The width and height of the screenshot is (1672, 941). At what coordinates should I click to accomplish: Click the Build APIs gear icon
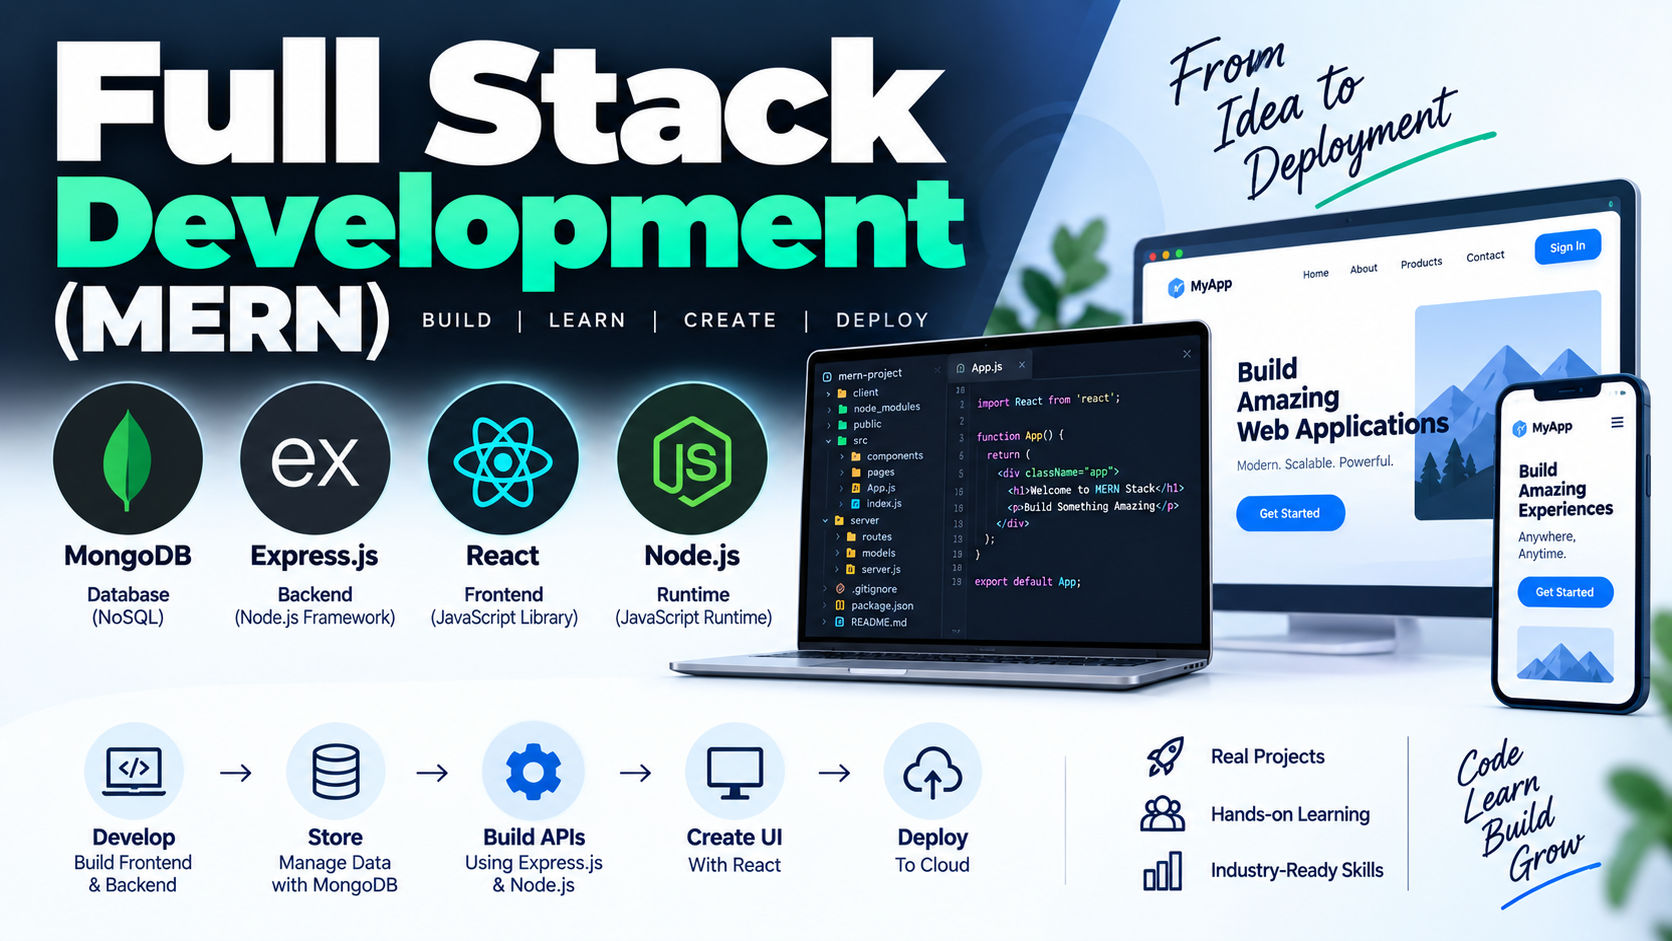(533, 771)
